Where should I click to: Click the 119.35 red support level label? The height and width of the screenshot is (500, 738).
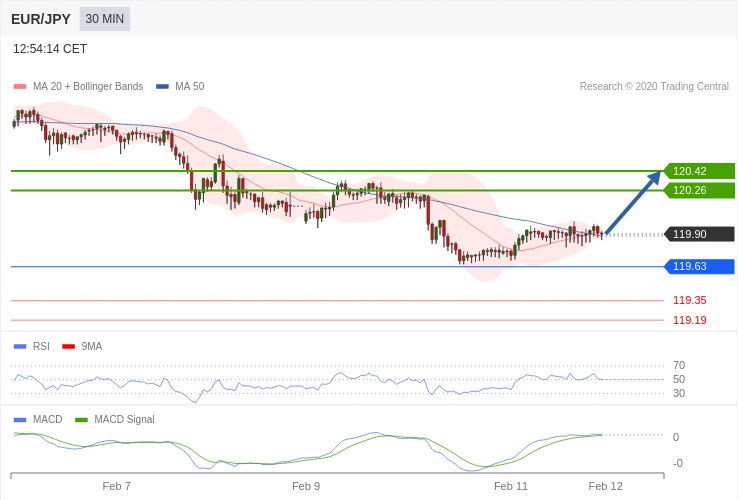pyautogui.click(x=689, y=300)
